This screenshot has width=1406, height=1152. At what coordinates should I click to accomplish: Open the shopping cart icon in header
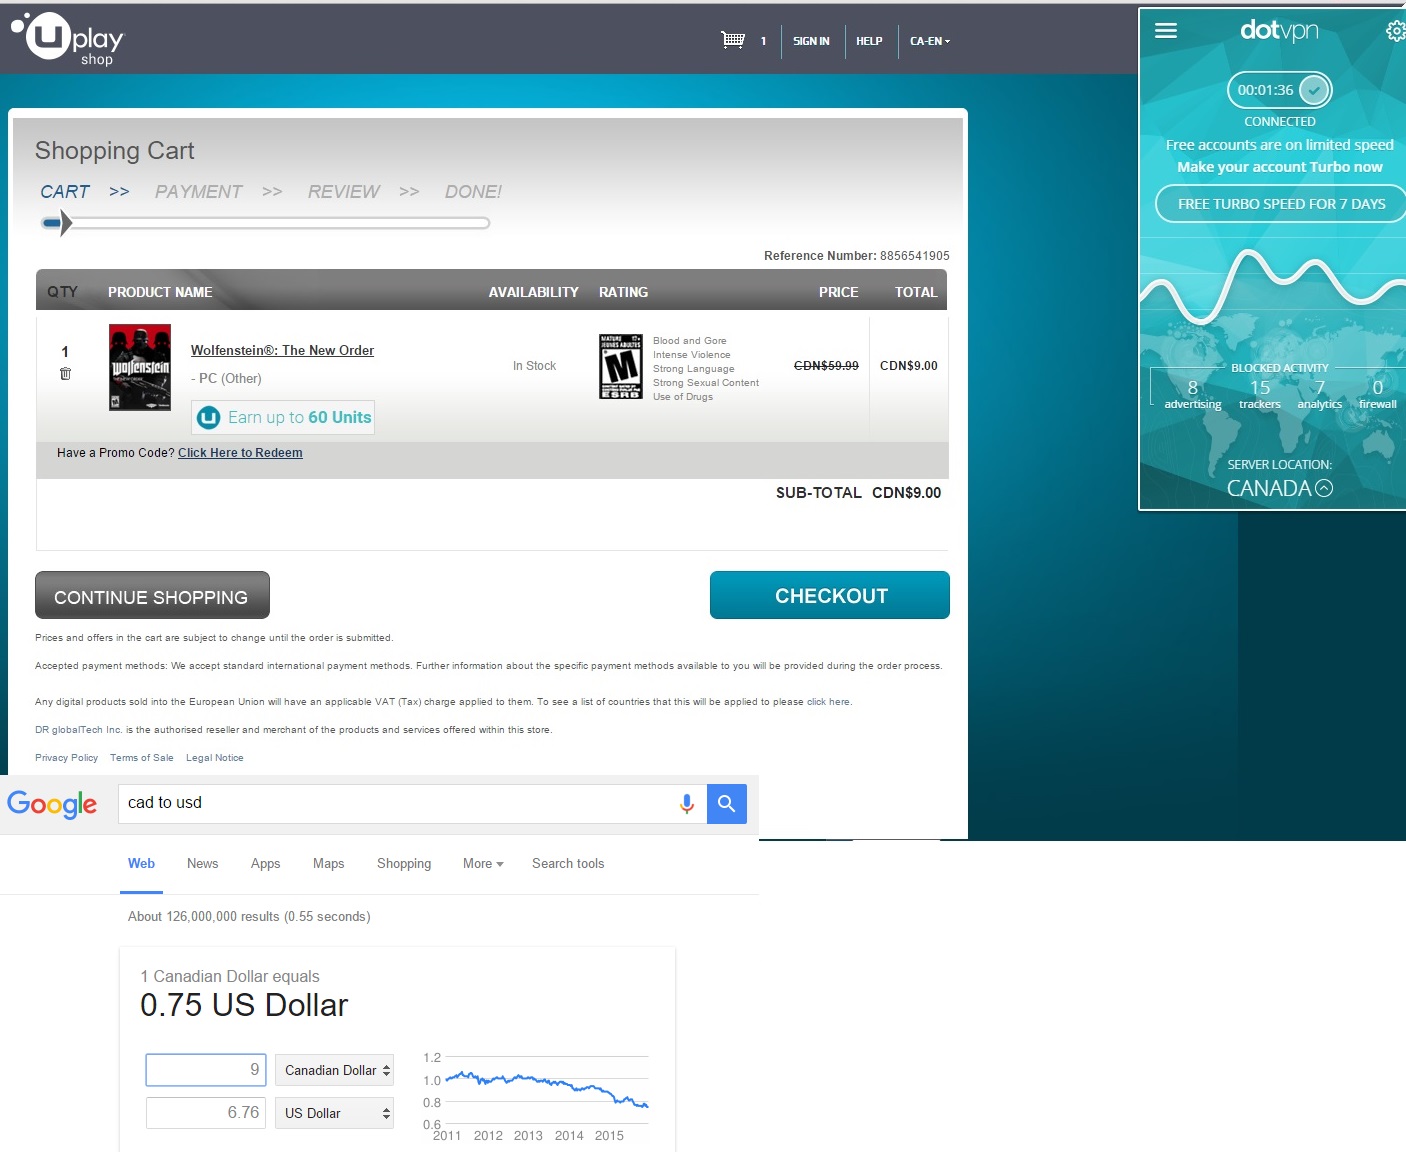[733, 40]
